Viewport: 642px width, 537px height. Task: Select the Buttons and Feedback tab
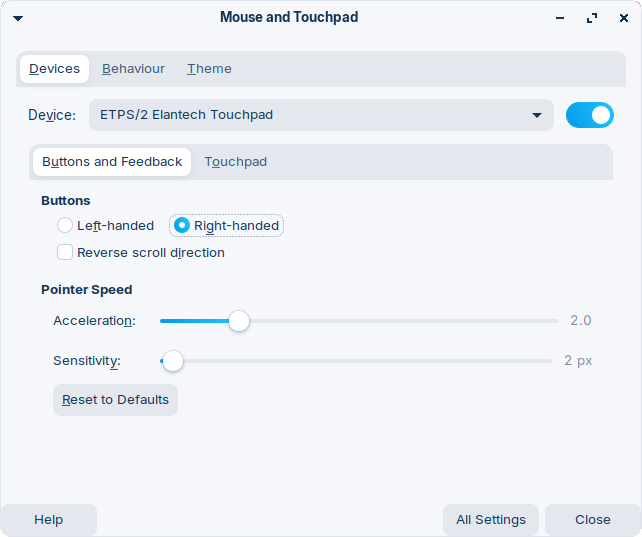click(112, 162)
